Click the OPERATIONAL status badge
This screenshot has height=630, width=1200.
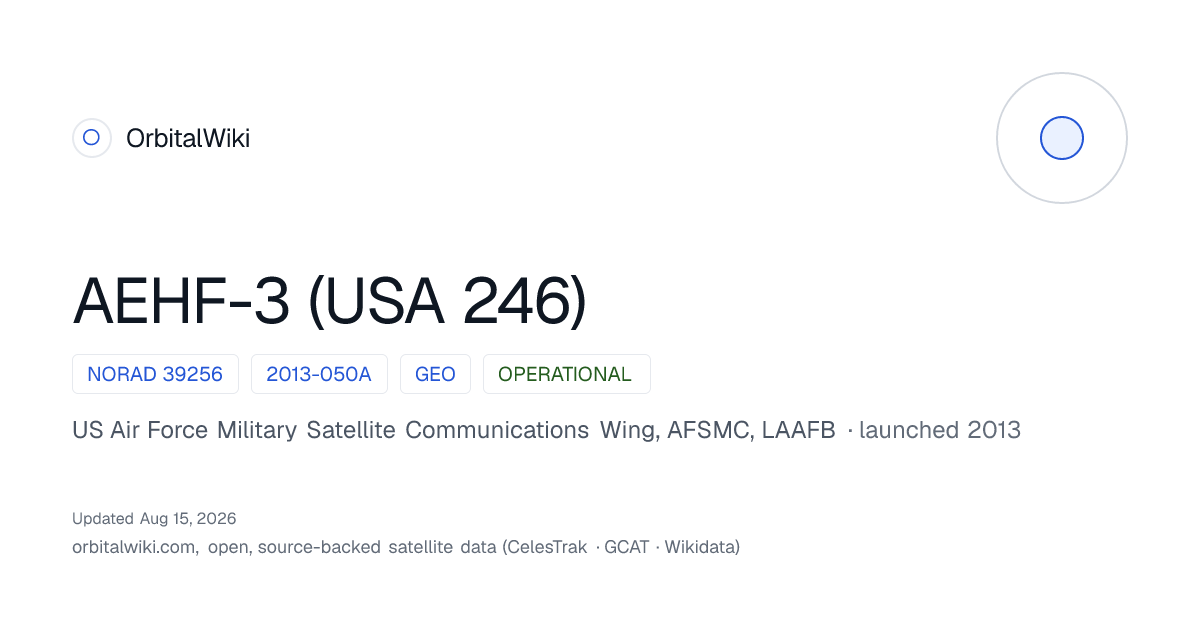point(566,374)
